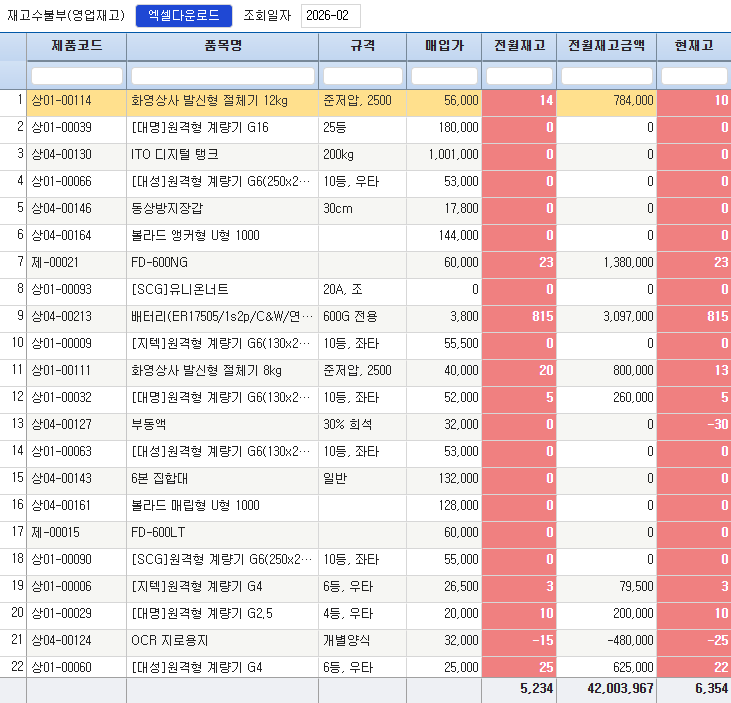Click spec cell 20A, 조
731x703 pixels.
click(x=343, y=290)
